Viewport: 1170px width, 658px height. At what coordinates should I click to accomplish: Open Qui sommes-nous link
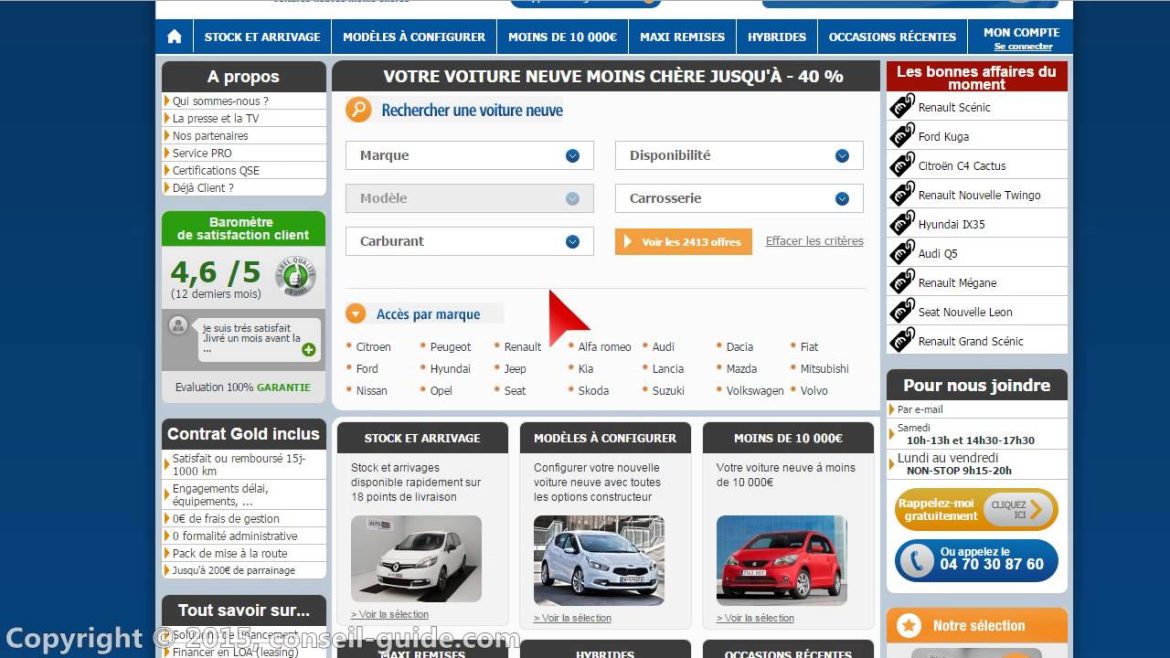pos(220,101)
